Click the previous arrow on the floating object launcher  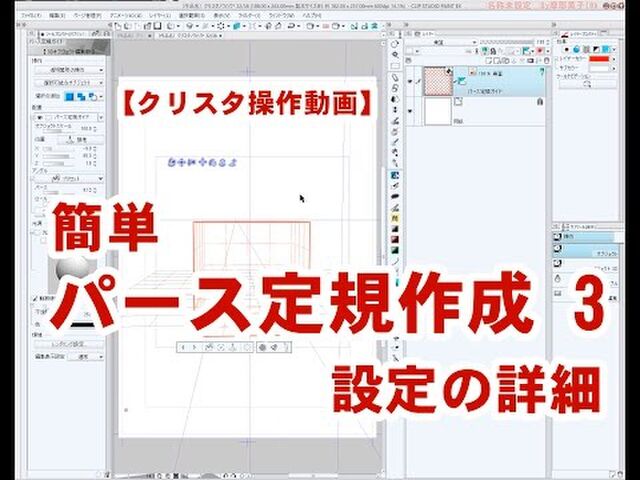click(x=184, y=347)
